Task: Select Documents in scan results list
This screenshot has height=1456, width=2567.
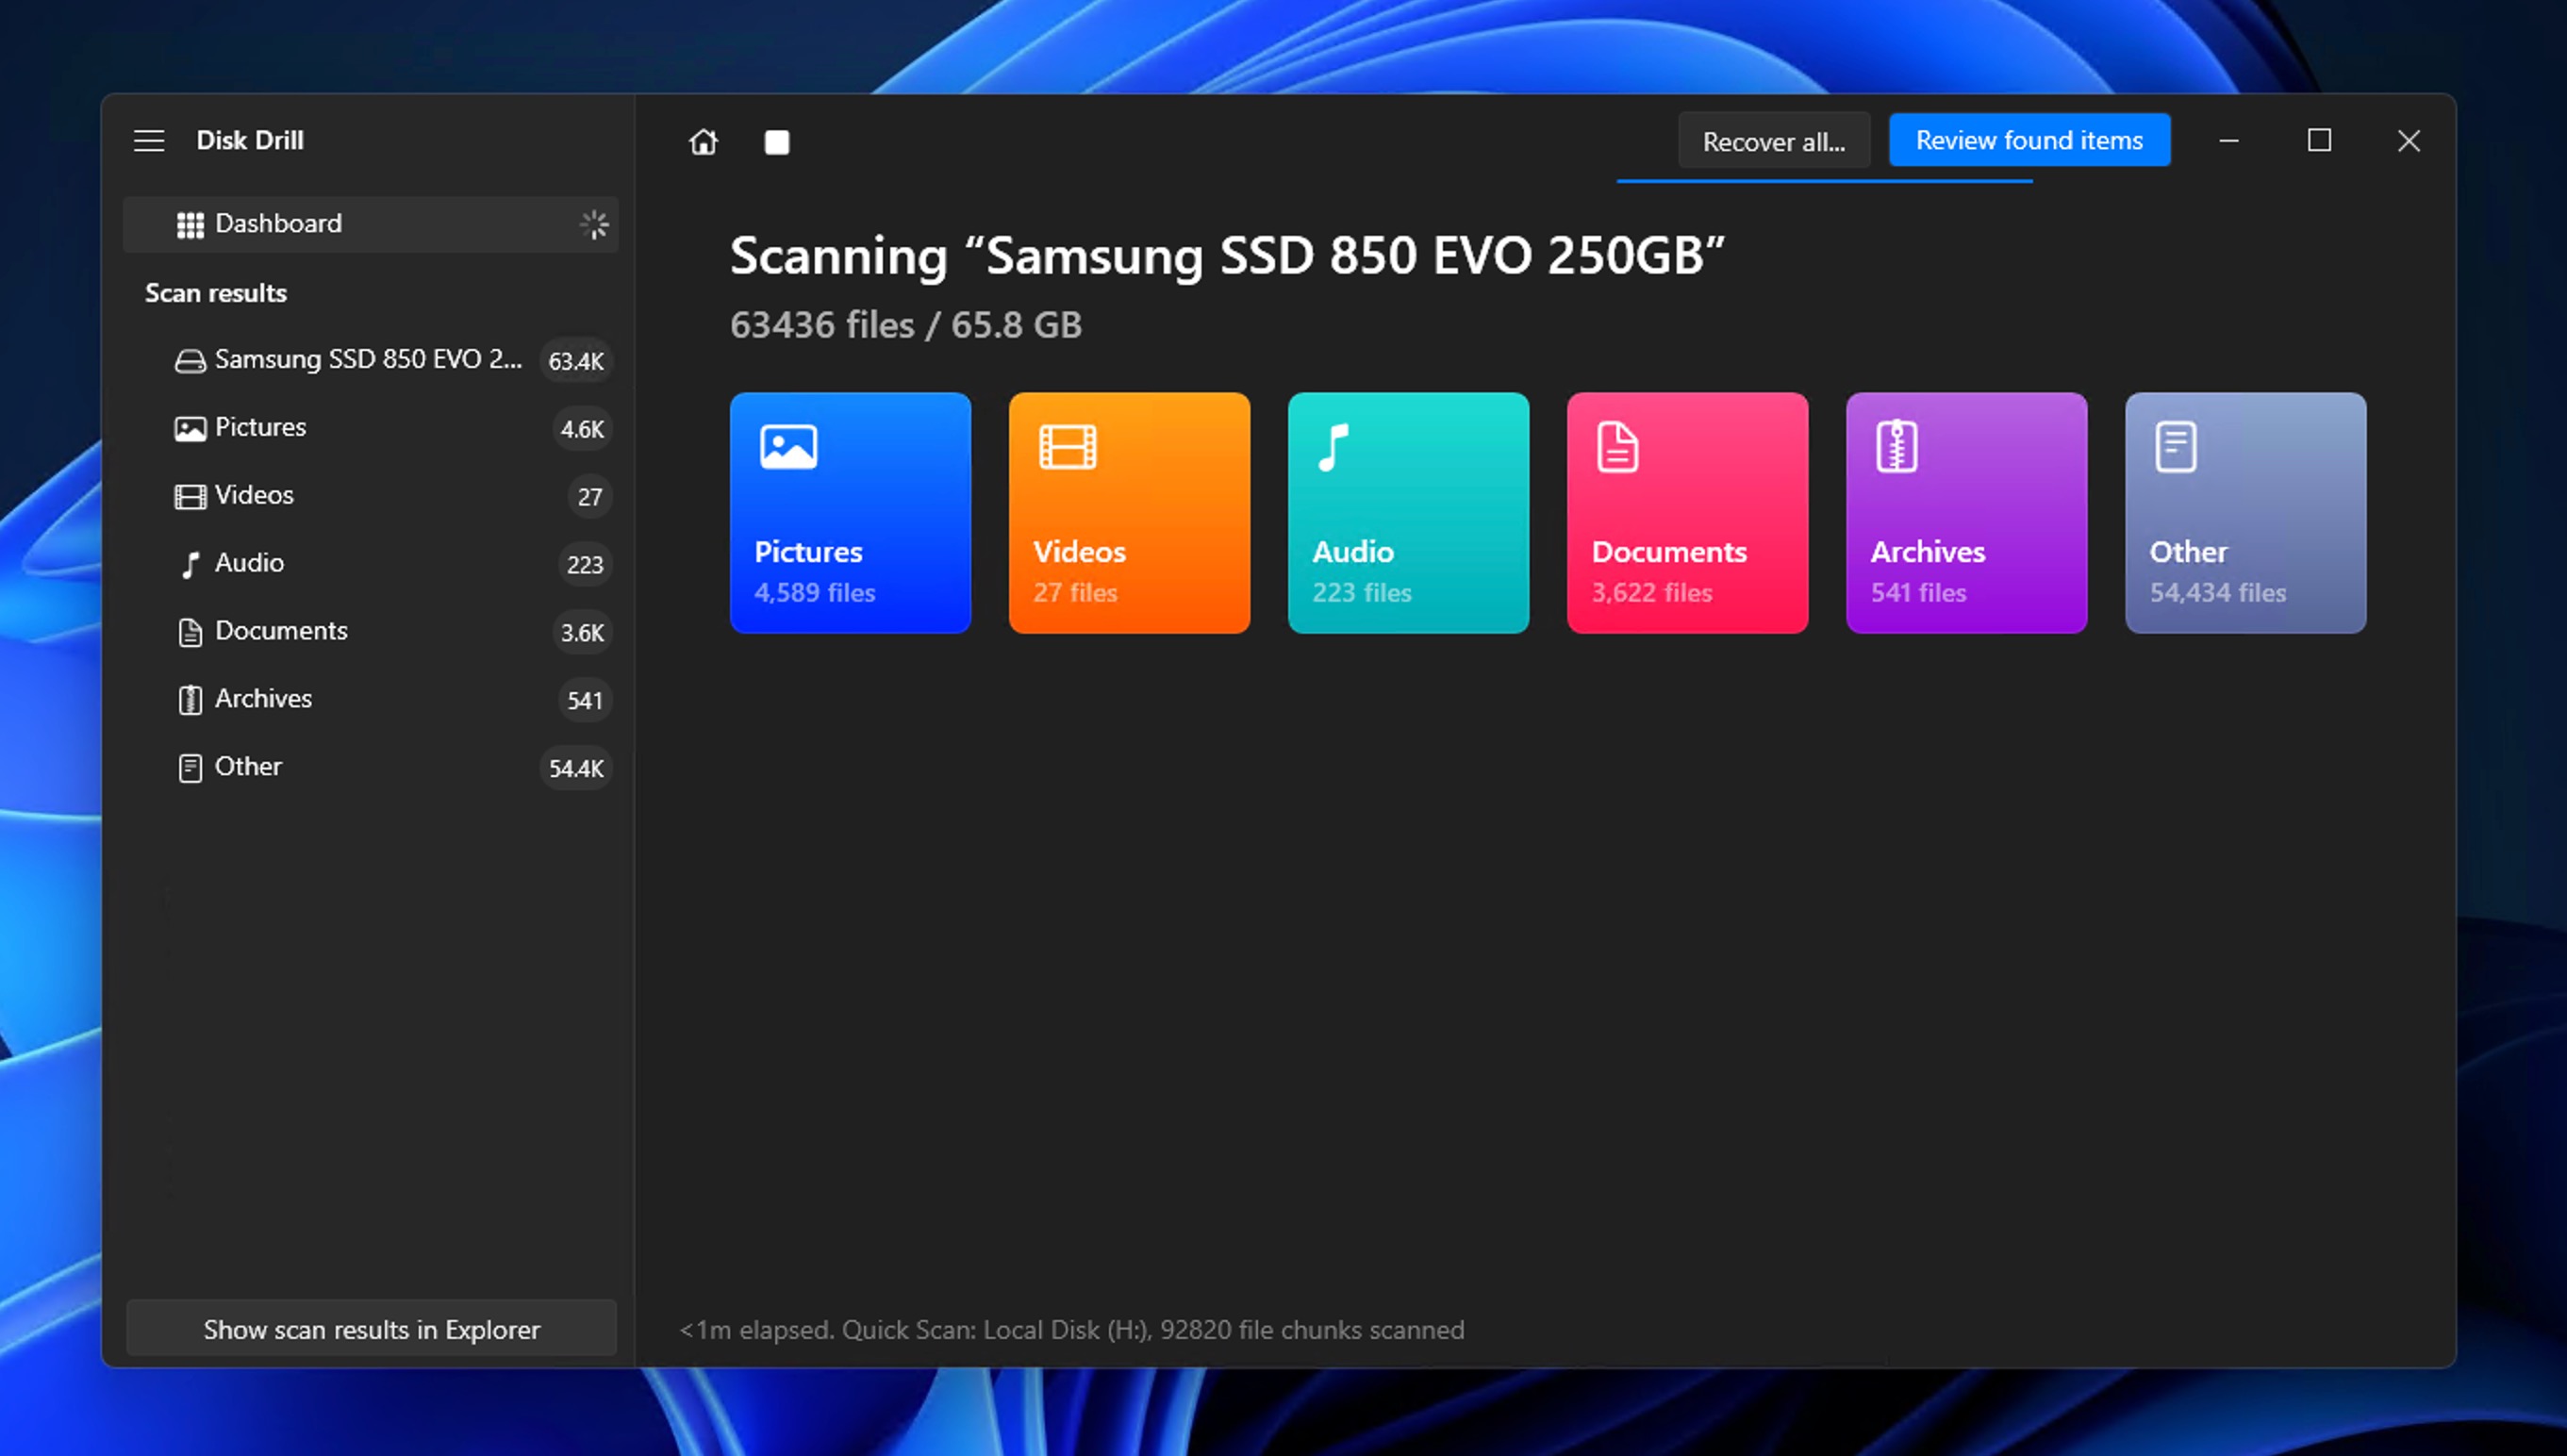Action: tap(371, 632)
